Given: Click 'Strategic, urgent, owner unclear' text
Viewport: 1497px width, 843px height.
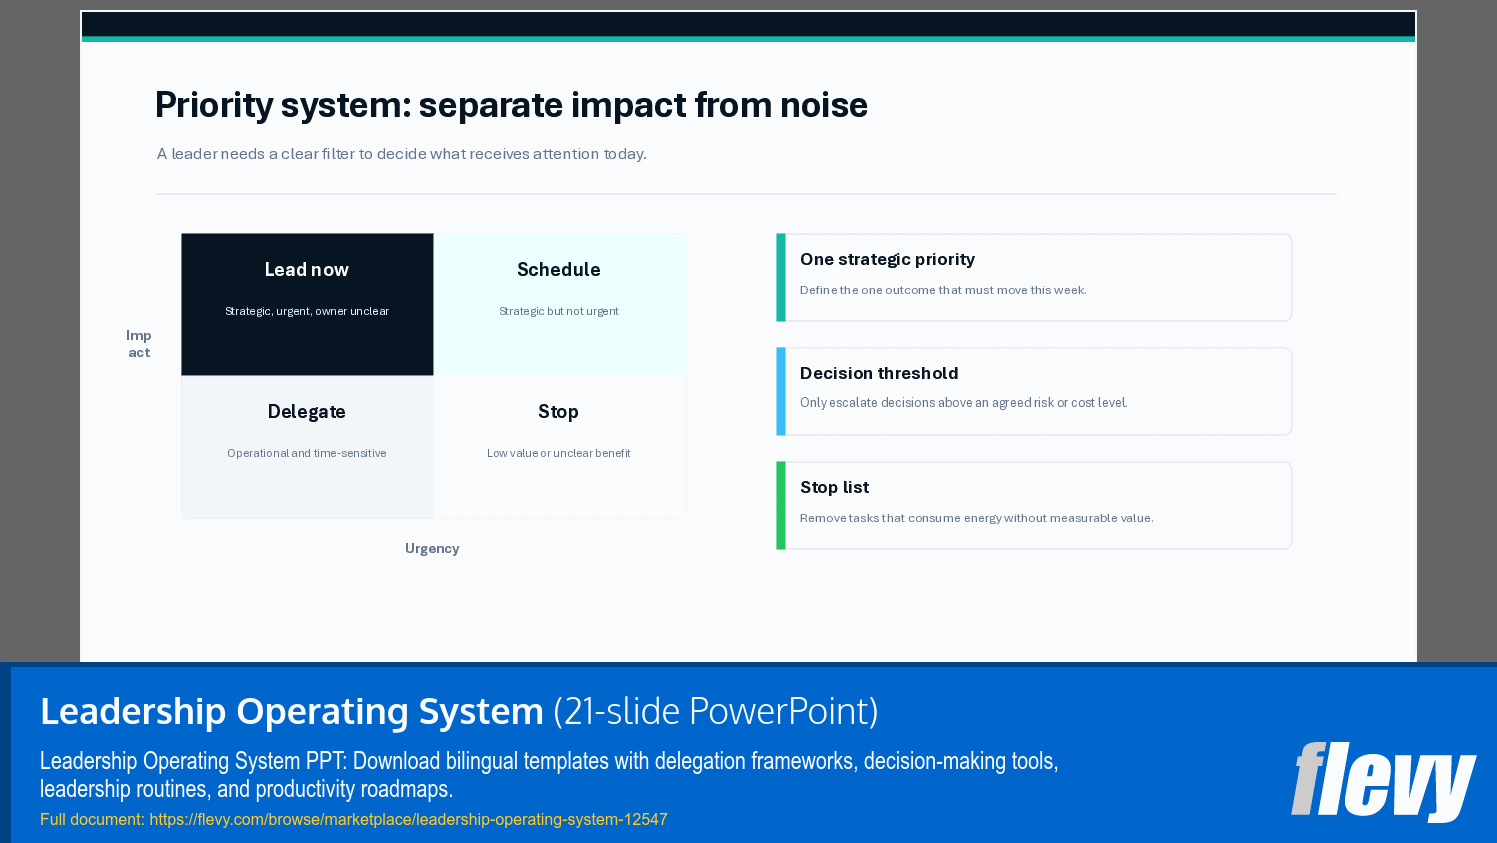Looking at the screenshot, I should click(307, 311).
